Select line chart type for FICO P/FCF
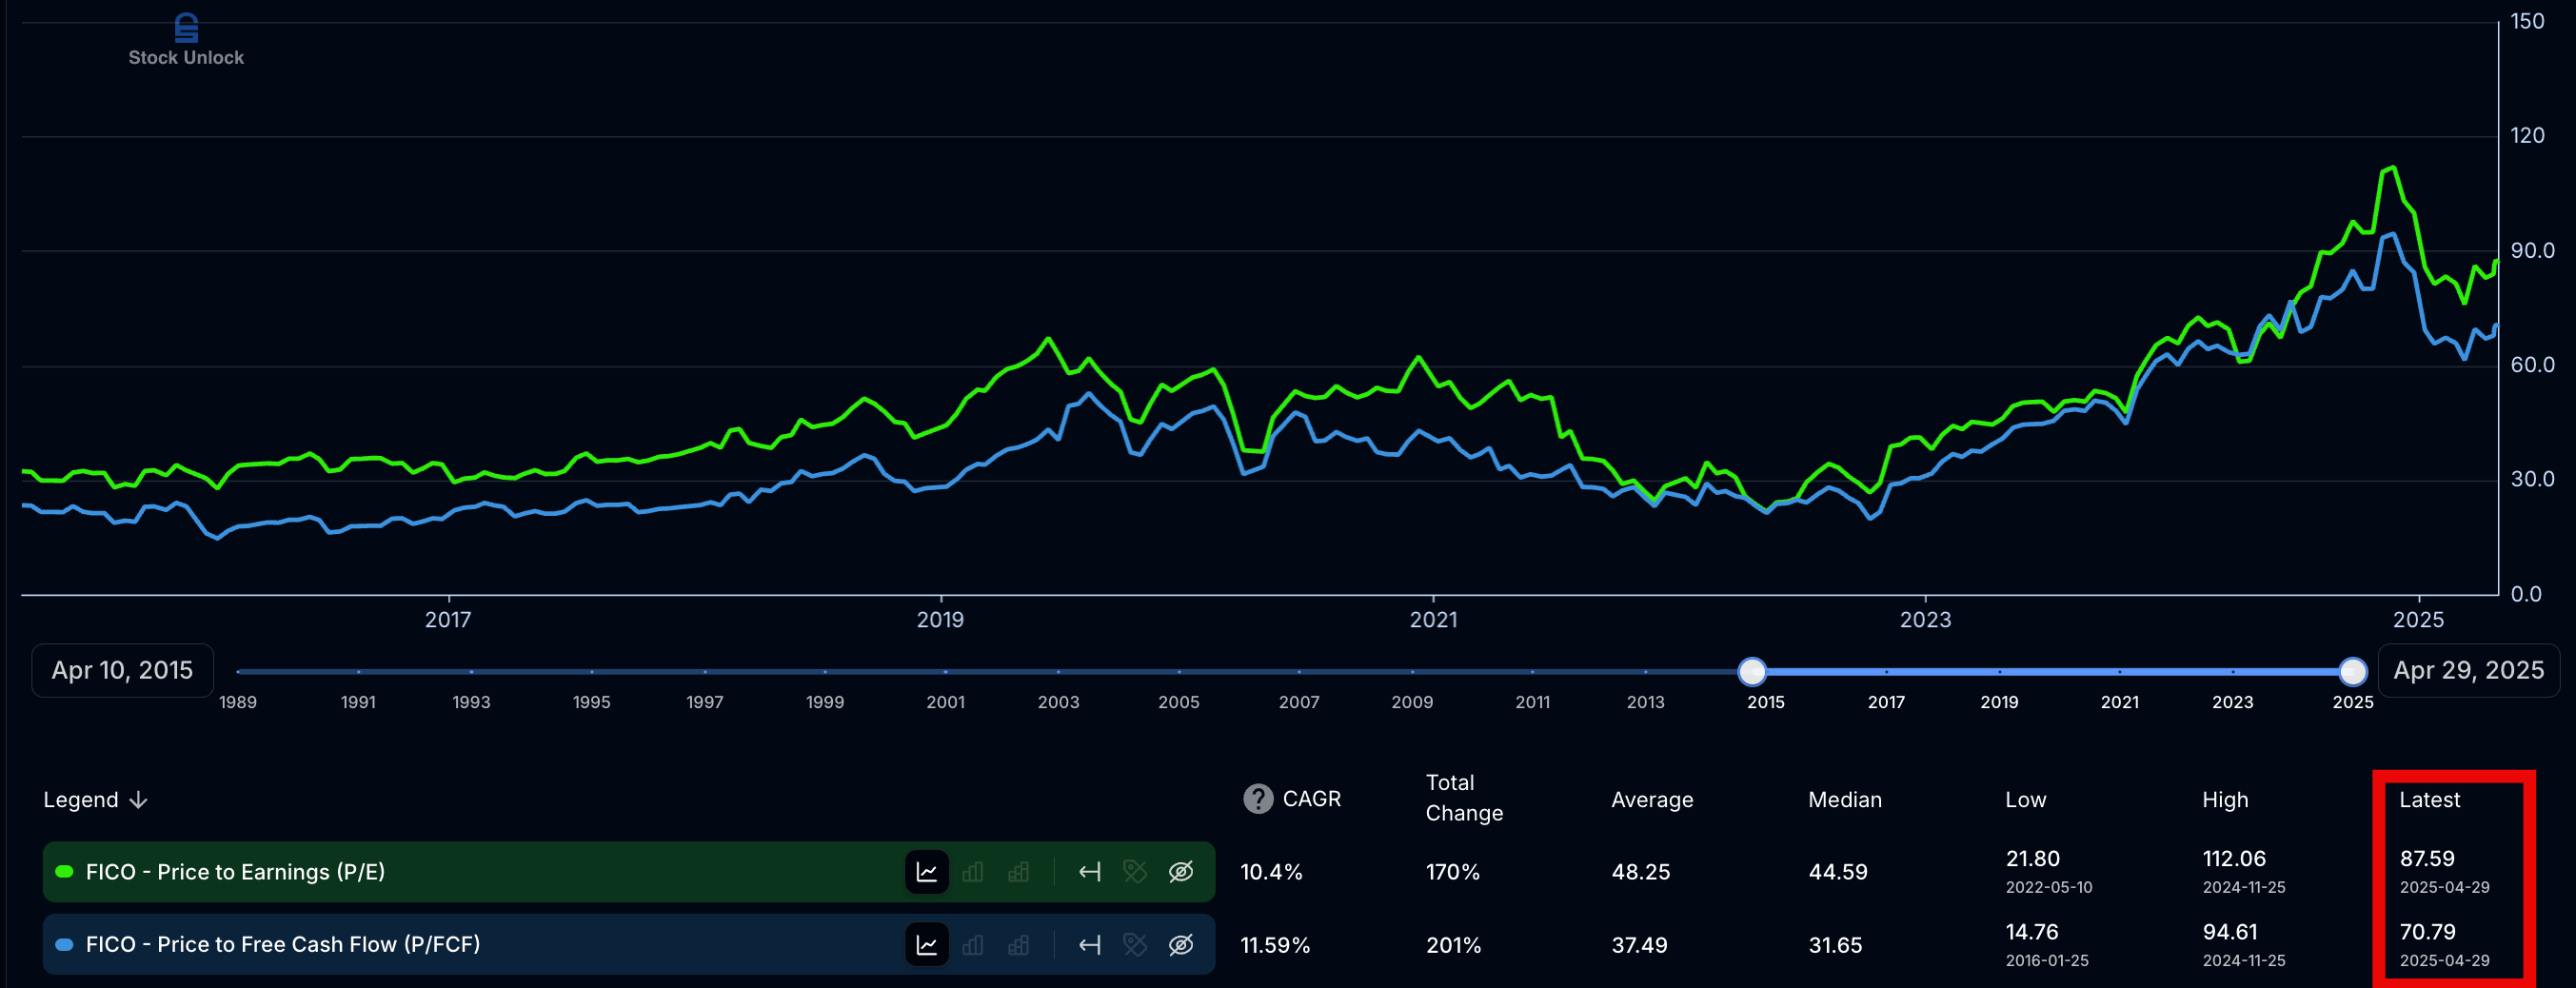The width and height of the screenshot is (2576, 988). pyautogui.click(x=926, y=945)
